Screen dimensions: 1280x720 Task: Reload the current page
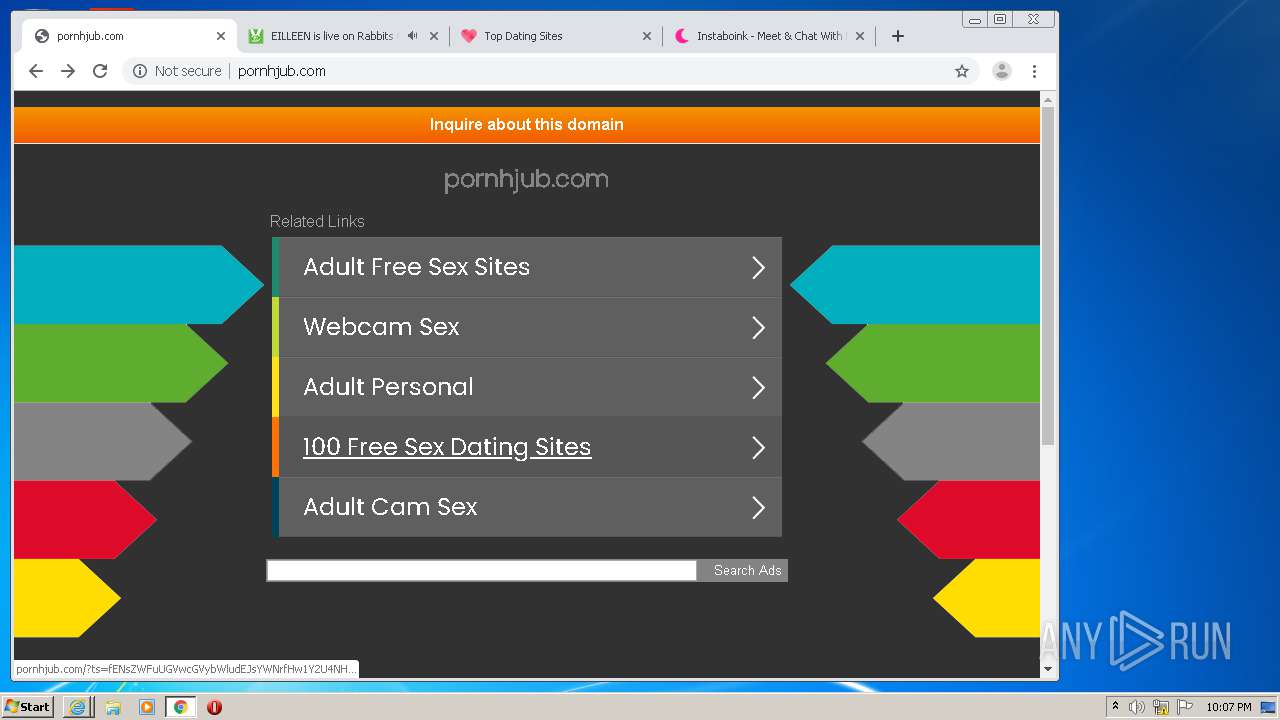point(100,71)
